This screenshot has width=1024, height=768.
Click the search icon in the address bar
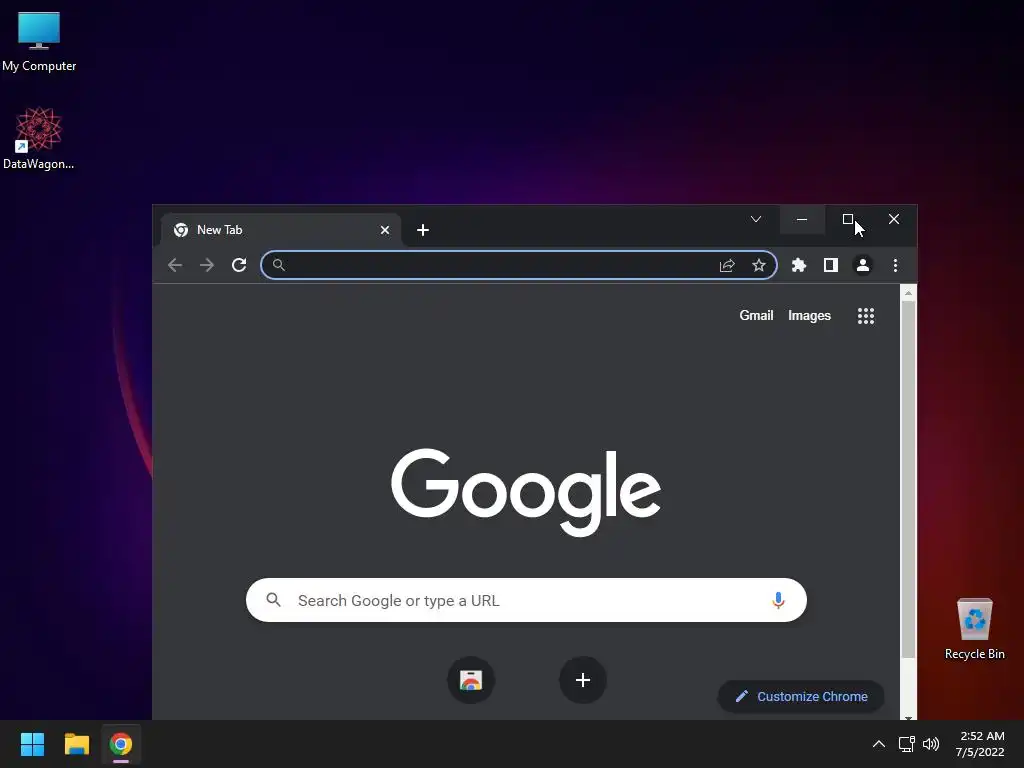[279, 265]
